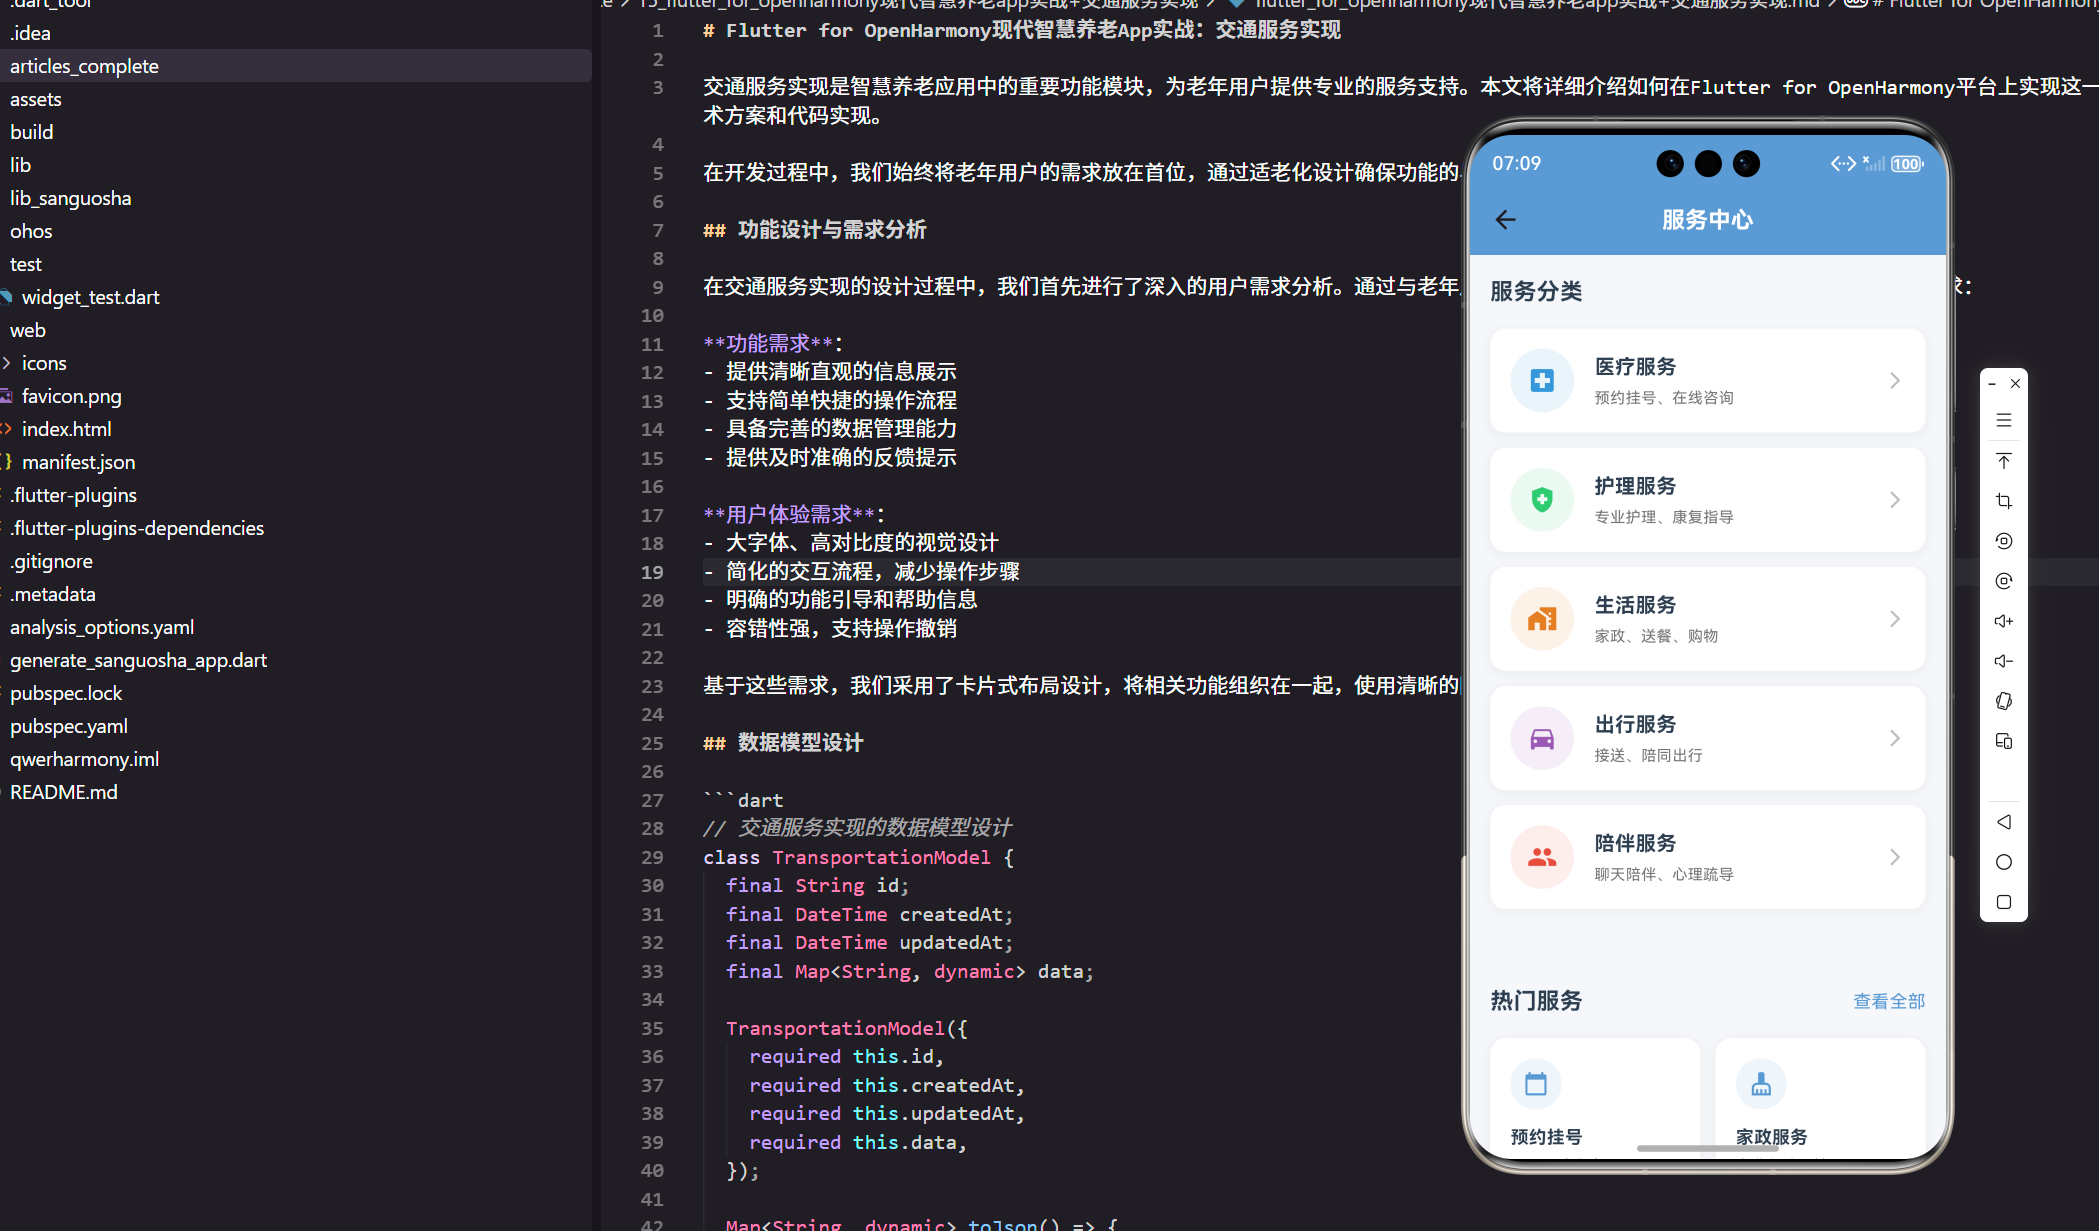2099x1231 pixels.
Task: Tap the battery indicator in phone status bar
Action: (x=1906, y=164)
